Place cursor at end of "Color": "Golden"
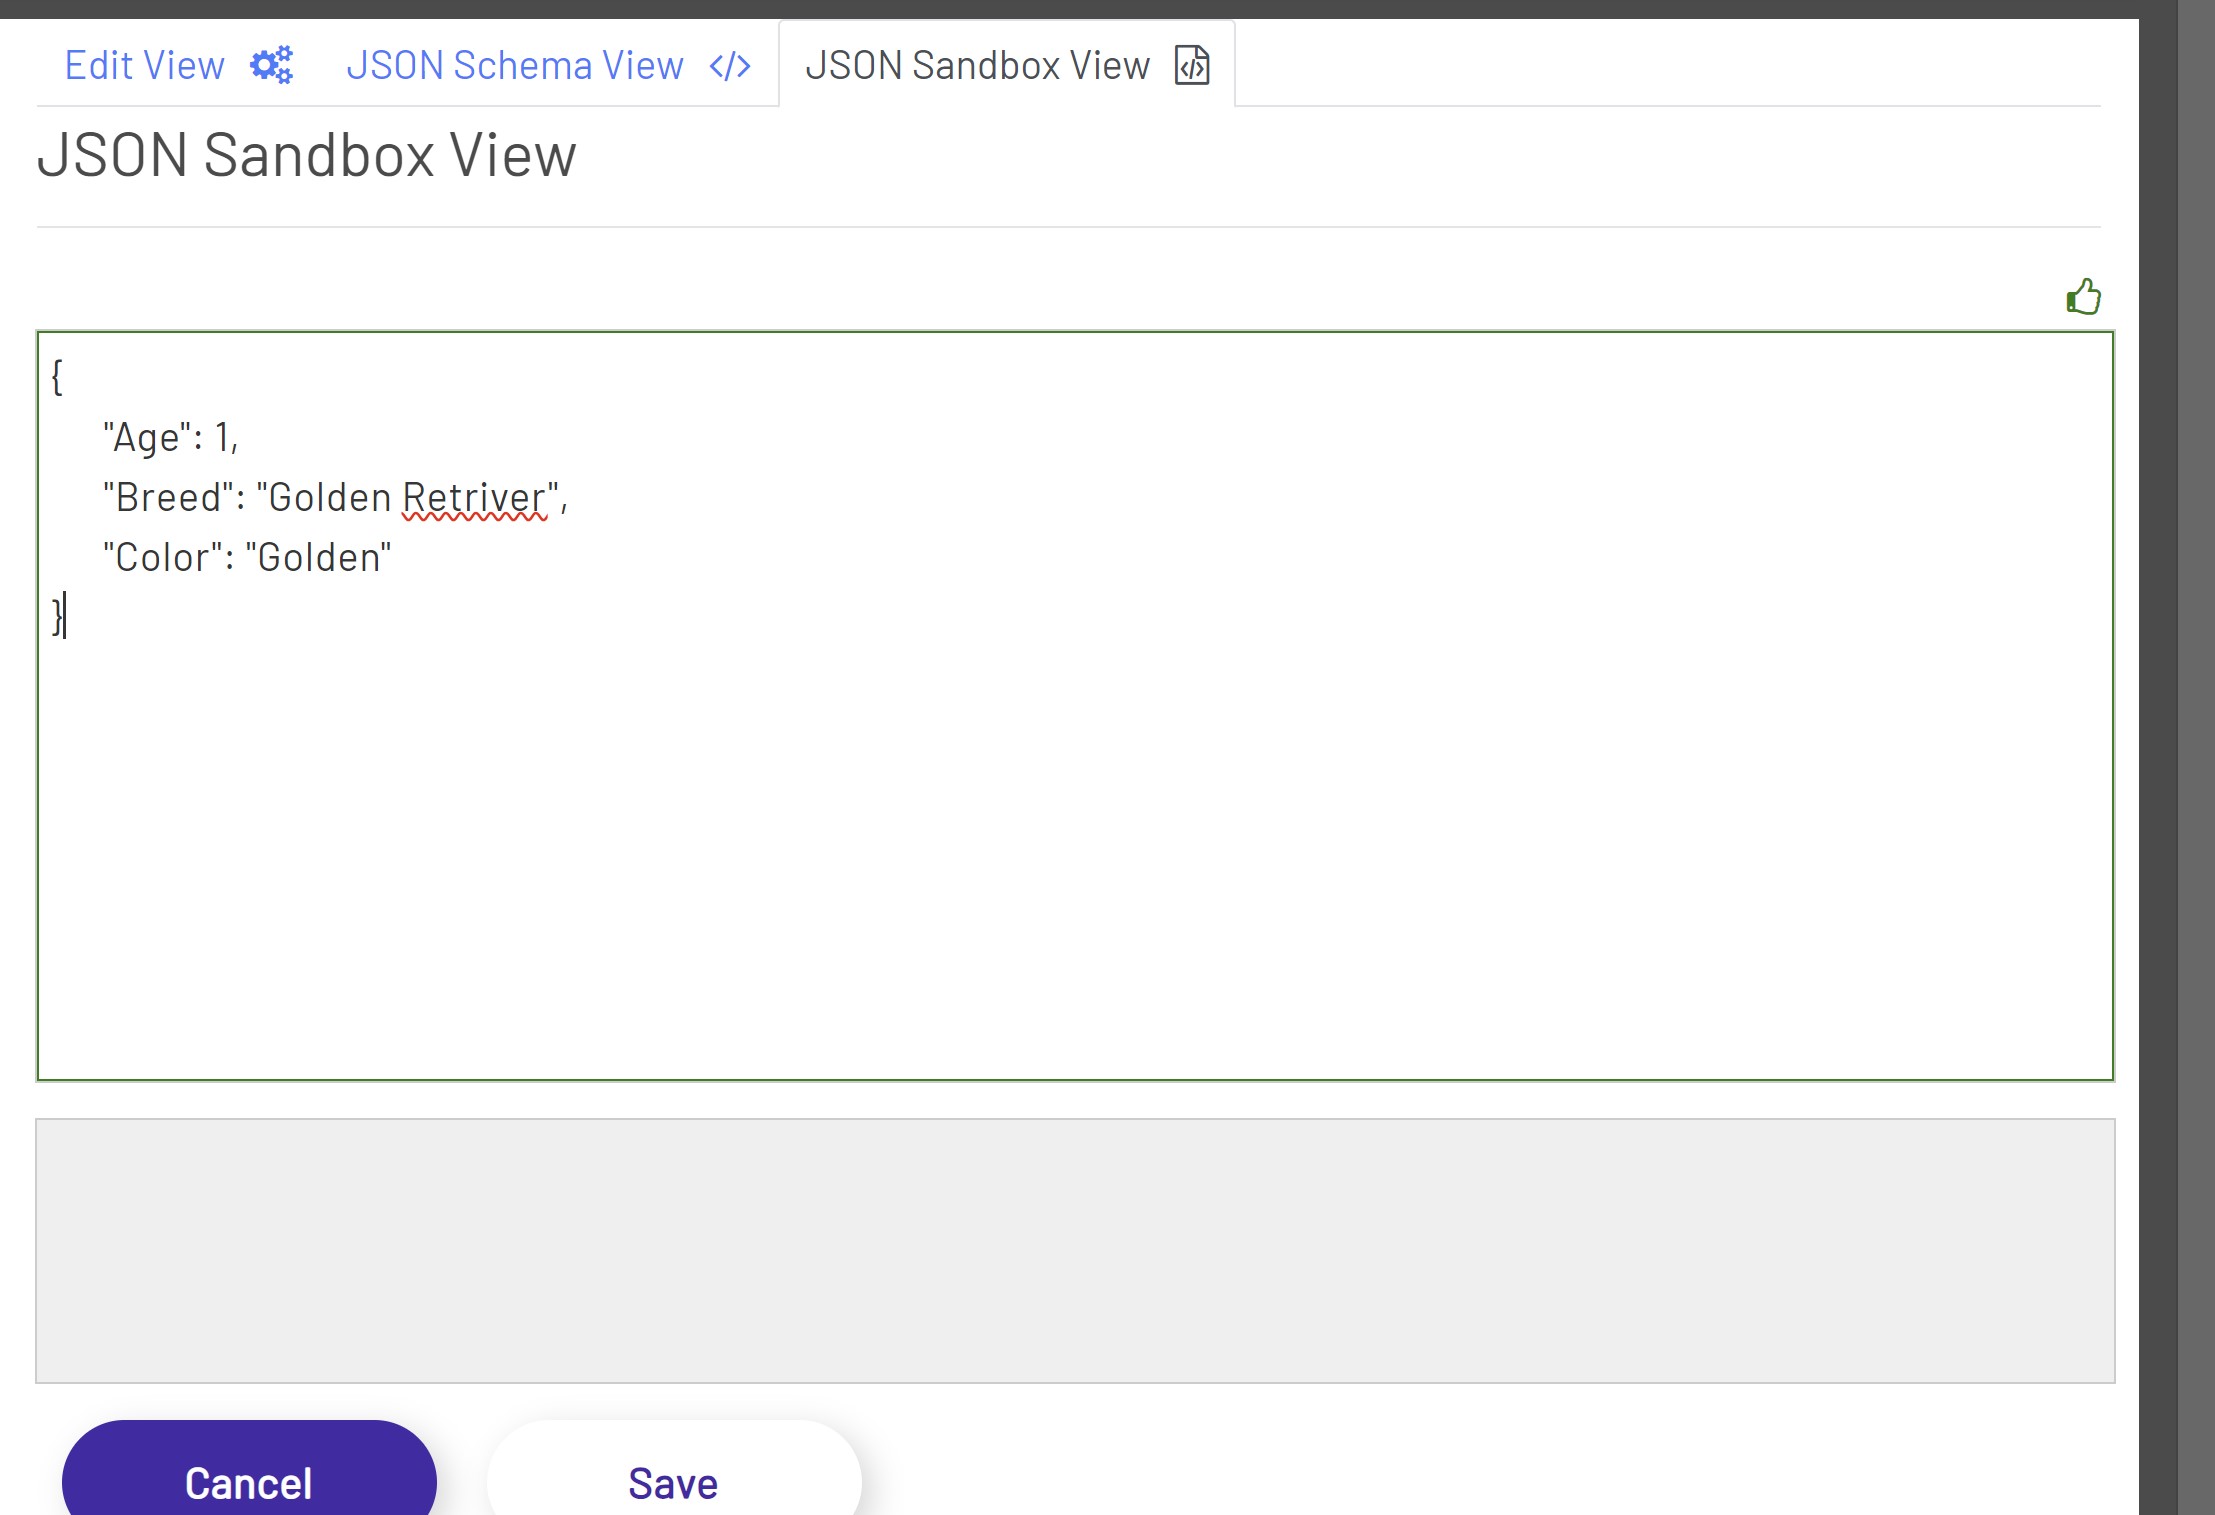The width and height of the screenshot is (2215, 1515). 393,558
